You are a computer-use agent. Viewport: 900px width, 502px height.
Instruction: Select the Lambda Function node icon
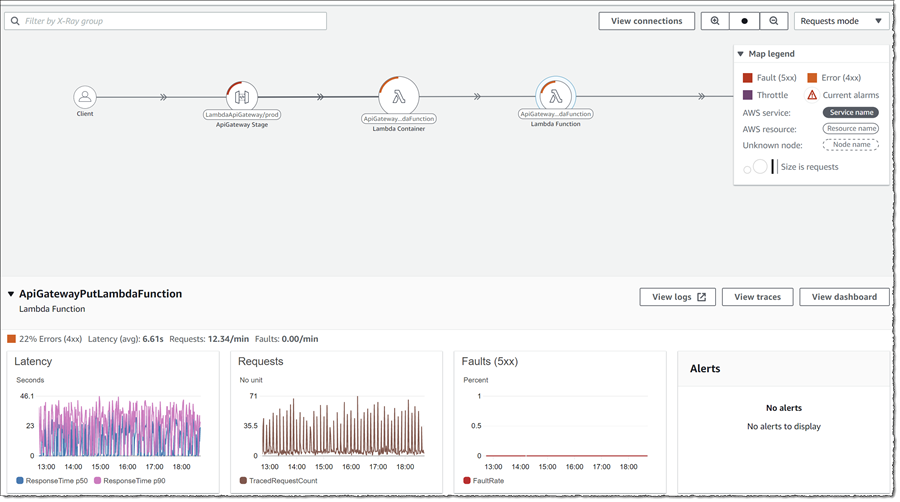(x=556, y=96)
